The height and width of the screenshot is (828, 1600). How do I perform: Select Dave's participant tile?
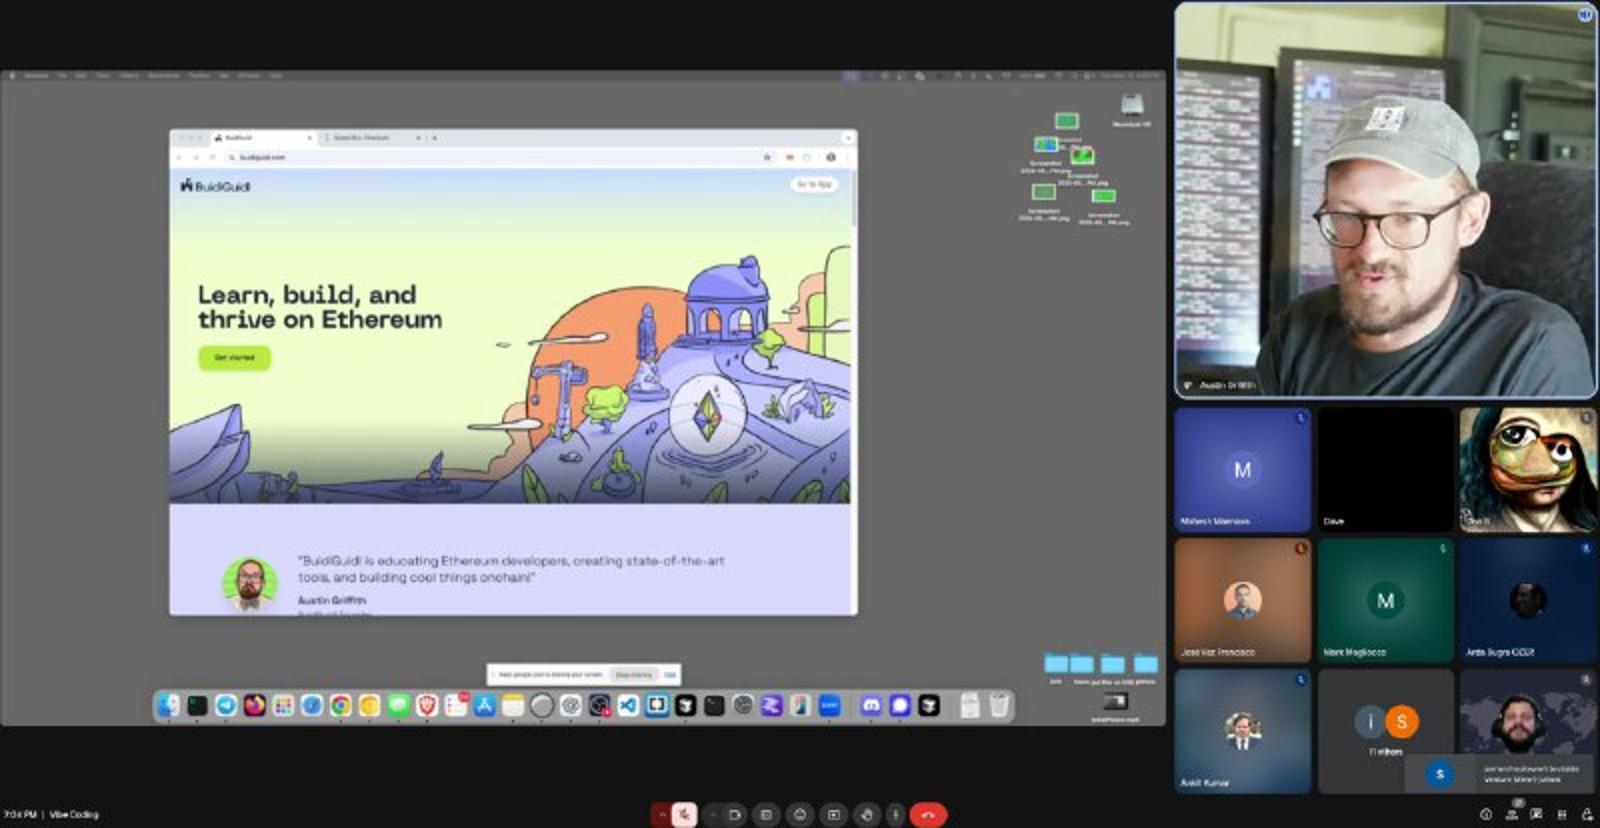click(x=1385, y=469)
